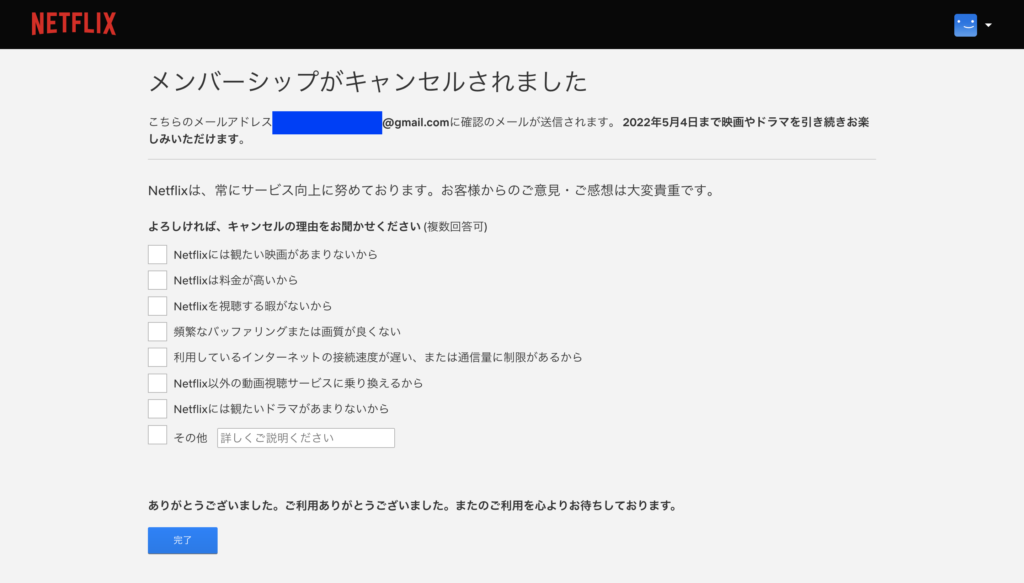1024x583 pixels.
Task: Click the 'ありがとうございました' thank-you message
Action: [x=412, y=505]
